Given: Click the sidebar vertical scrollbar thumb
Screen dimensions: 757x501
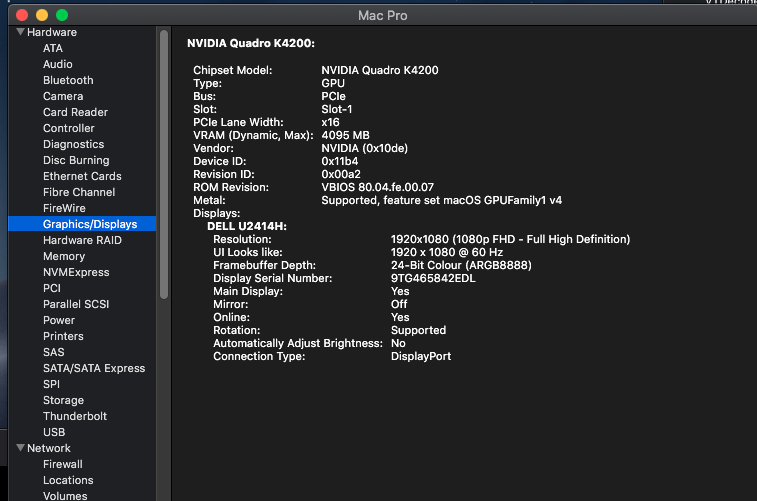Looking at the screenshot, I should [x=164, y=164].
